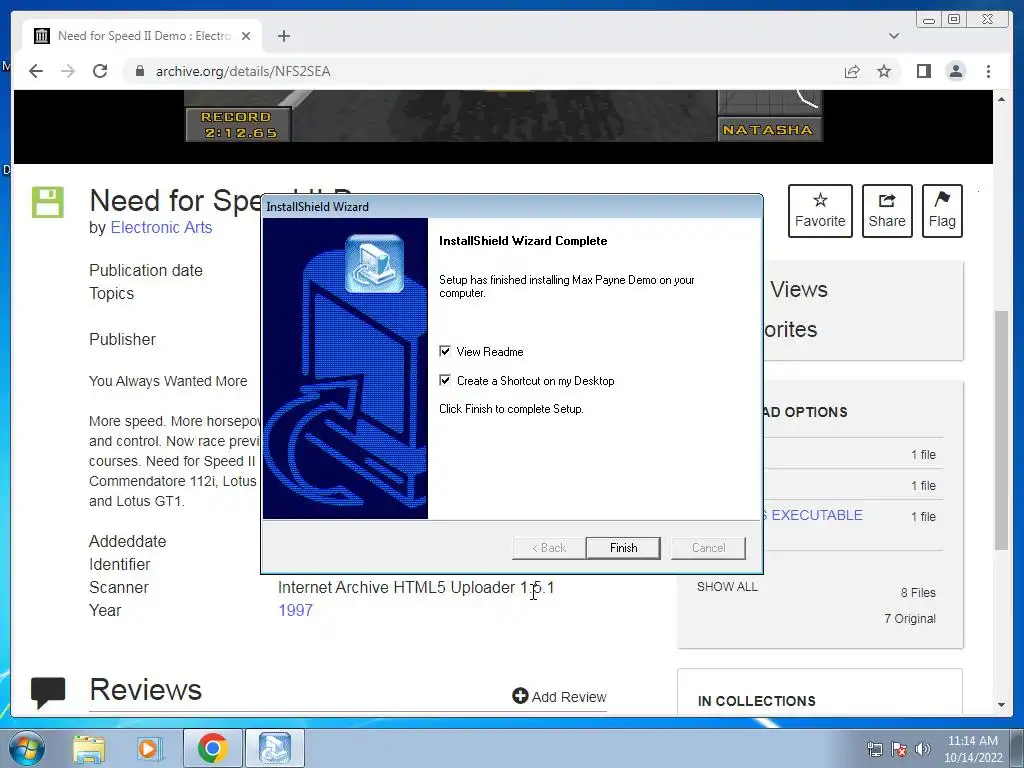Select InstallShield setup in the taskbar
This screenshot has width=1024, height=768.
pyautogui.click(x=275, y=748)
